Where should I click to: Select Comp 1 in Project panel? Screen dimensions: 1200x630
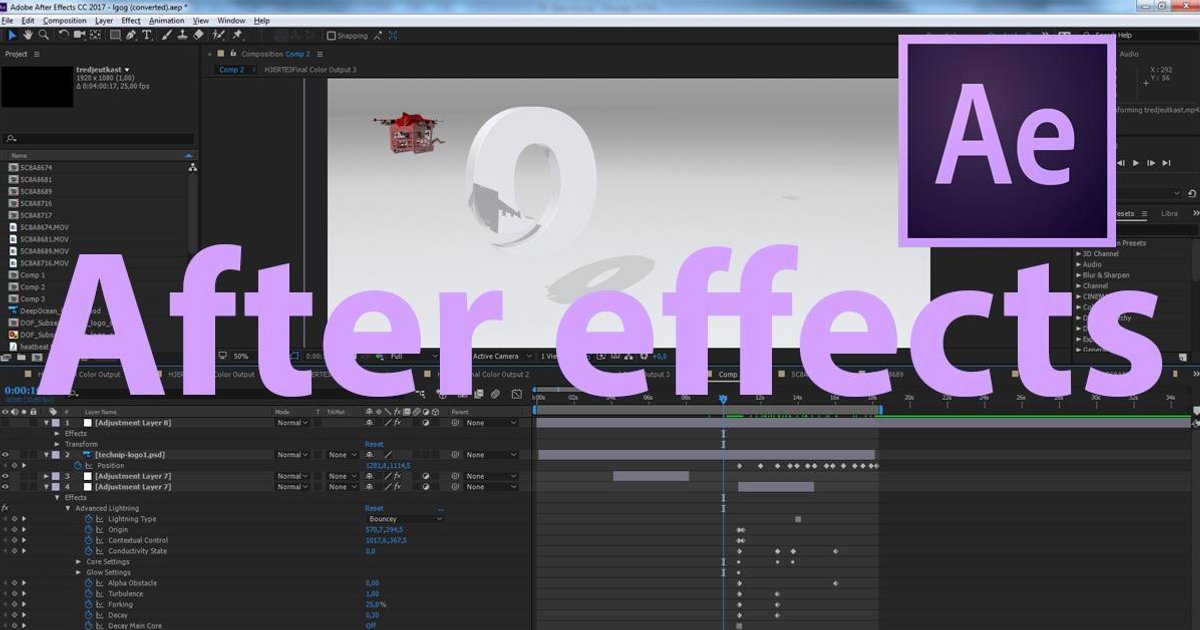[32, 275]
